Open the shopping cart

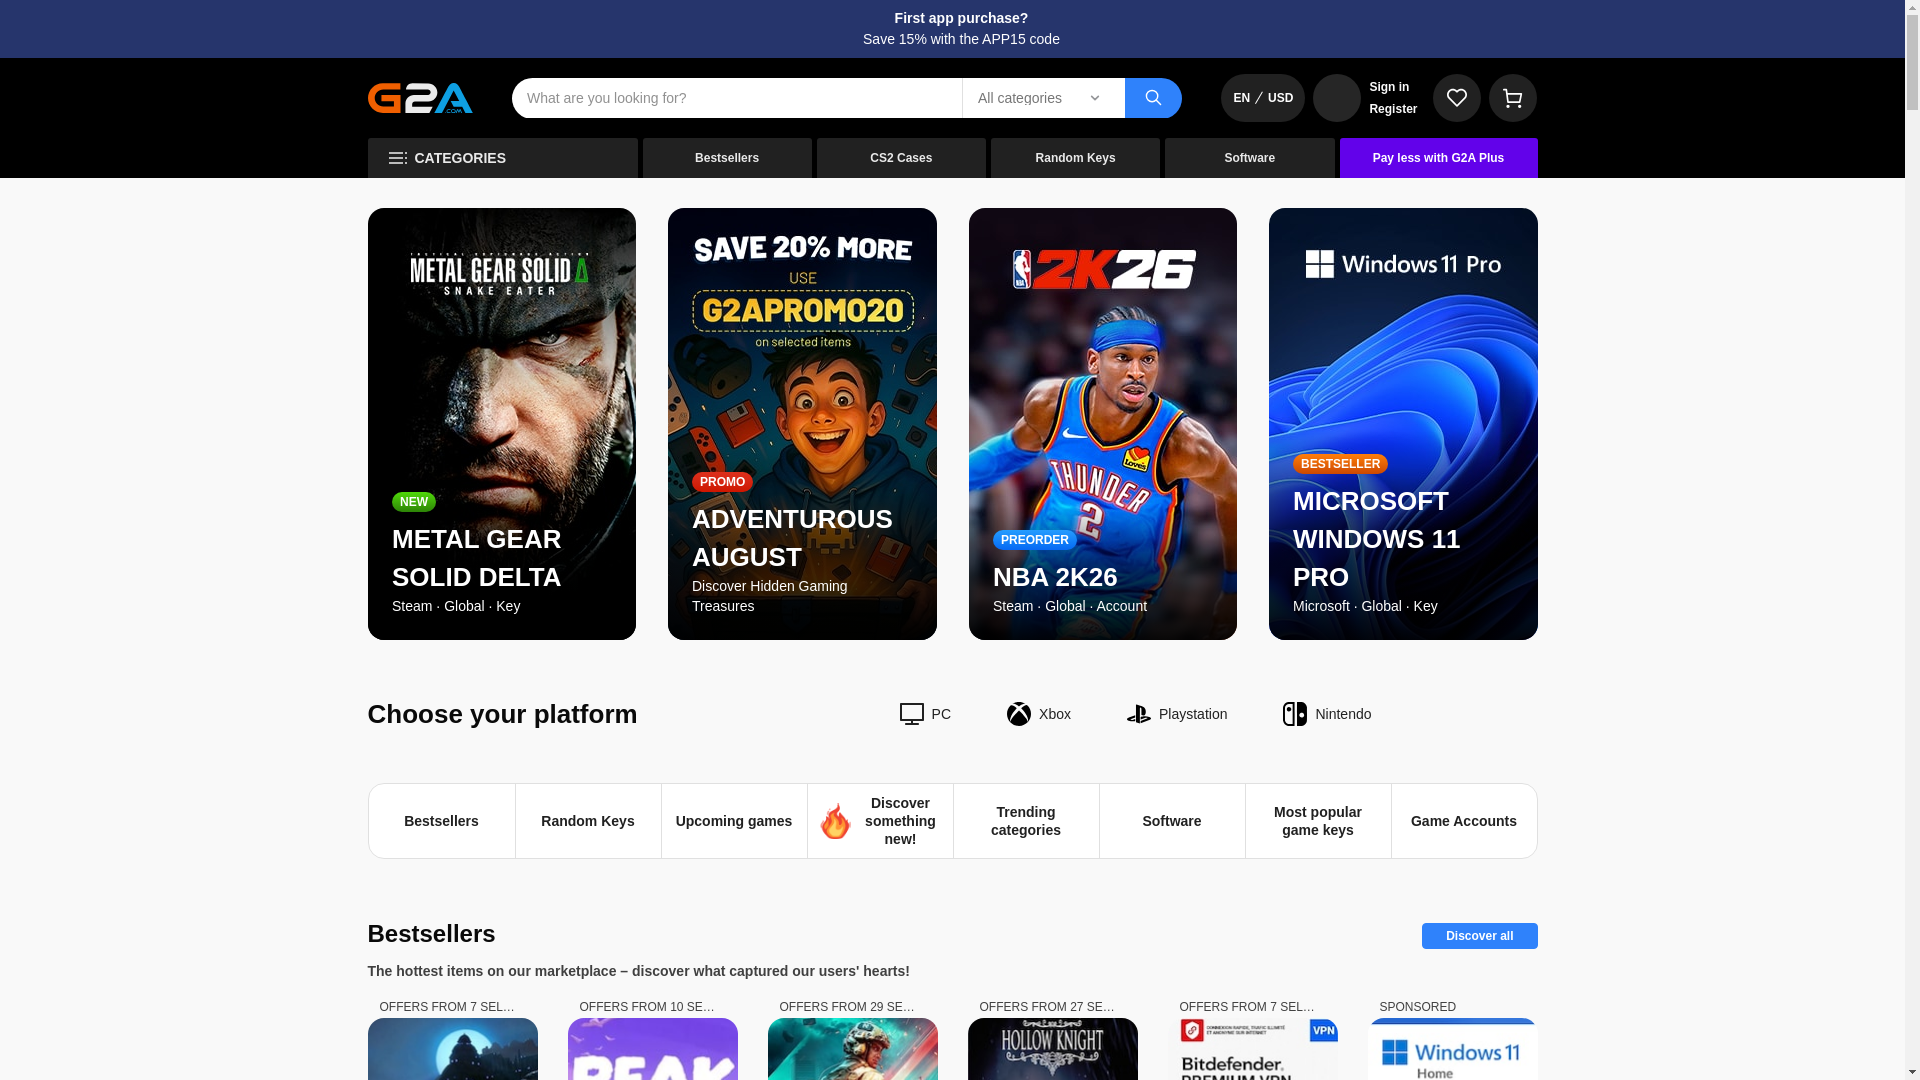(x=1512, y=98)
